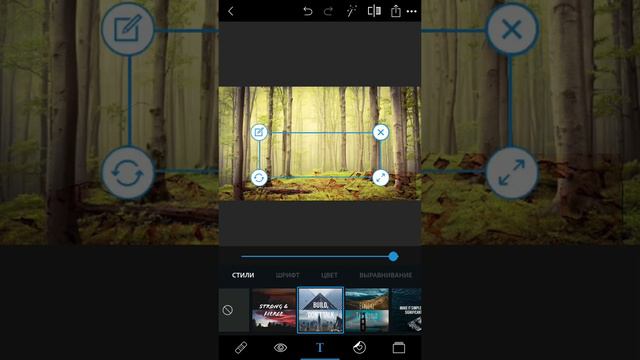
Task: Apply auto-enhance with the magic wand
Action: pos(351,11)
